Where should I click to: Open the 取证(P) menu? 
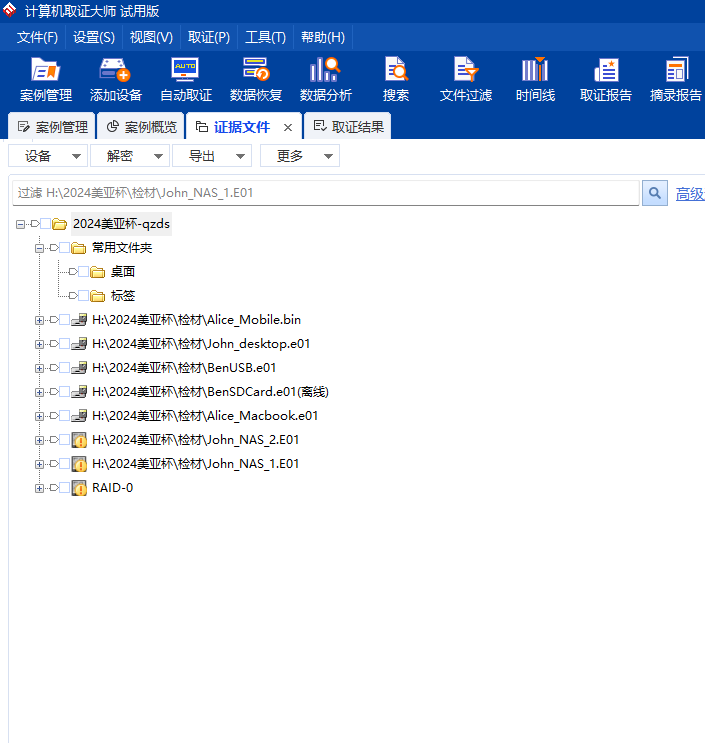[208, 37]
